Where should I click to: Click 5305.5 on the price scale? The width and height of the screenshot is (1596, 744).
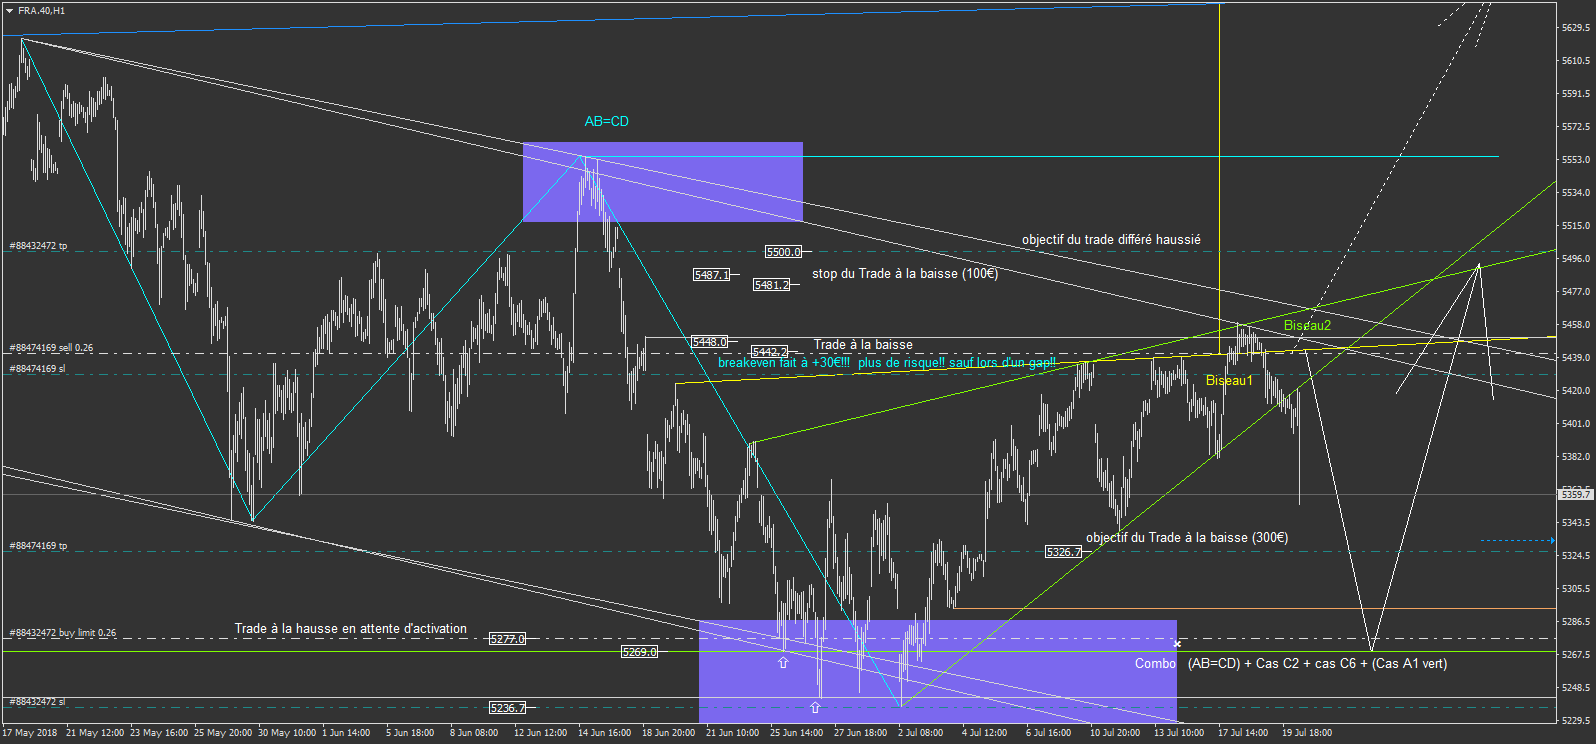click(1576, 589)
